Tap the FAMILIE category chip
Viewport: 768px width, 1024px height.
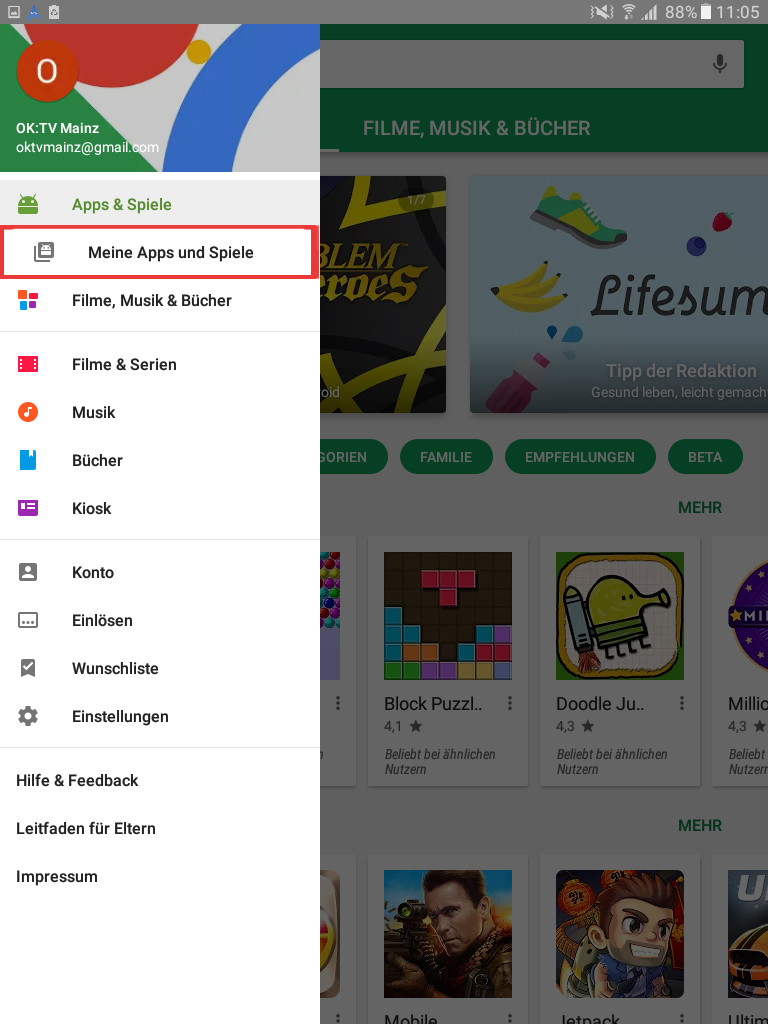pyautogui.click(x=446, y=456)
